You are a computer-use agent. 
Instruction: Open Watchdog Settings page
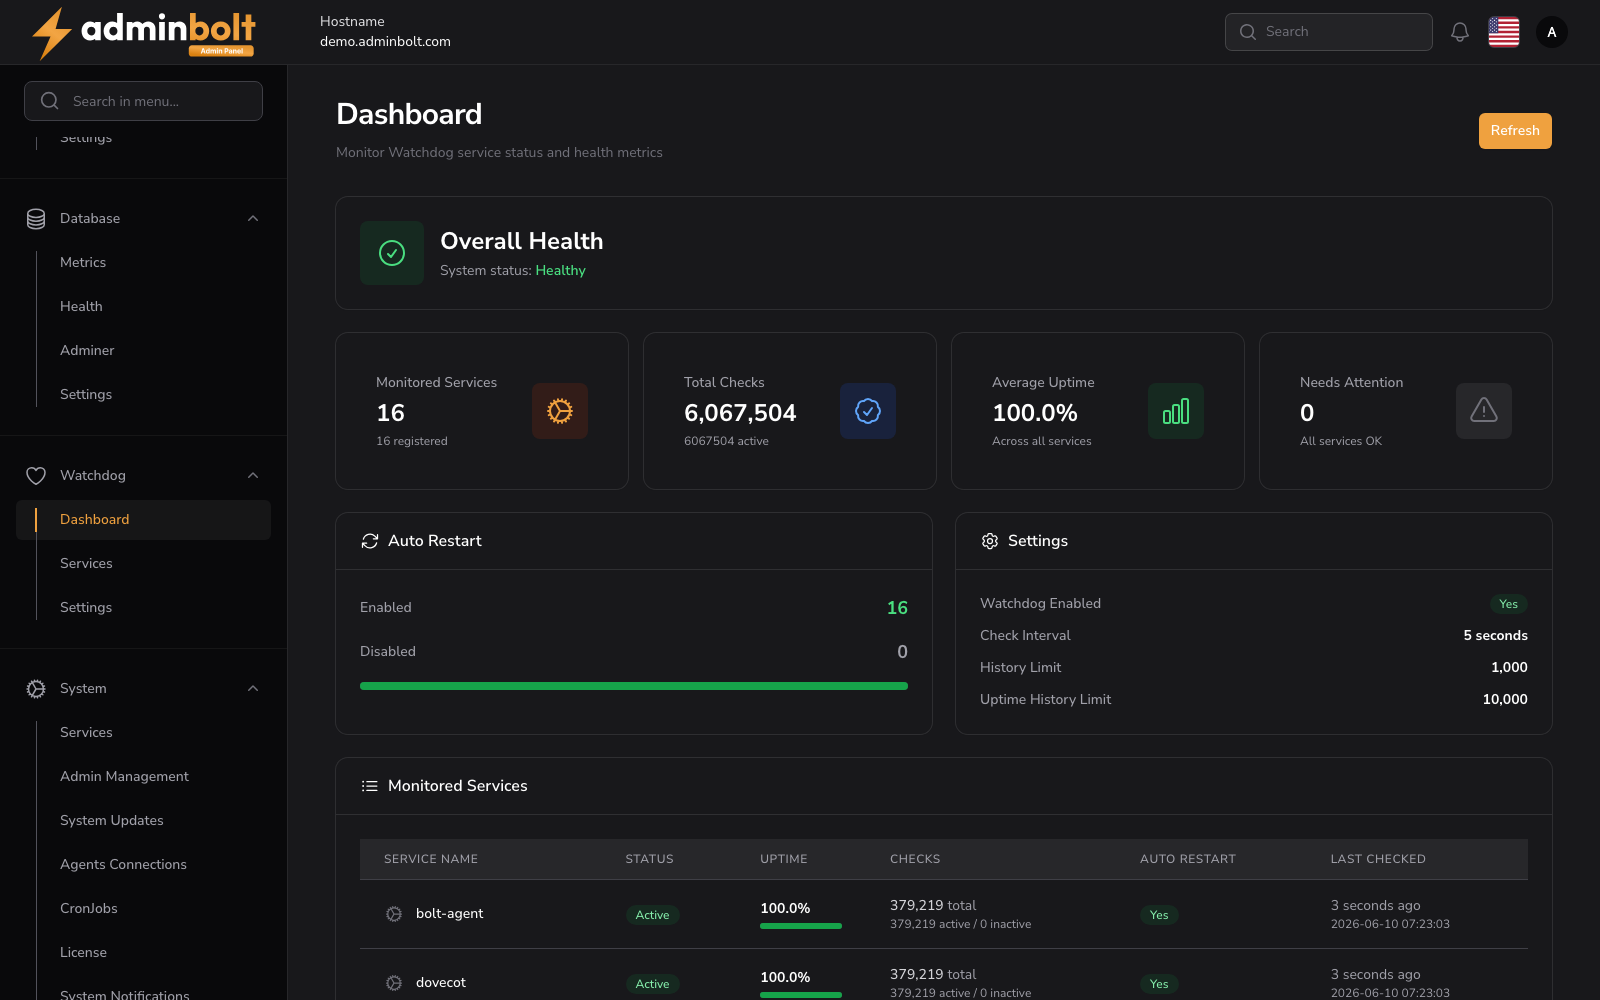tap(86, 607)
